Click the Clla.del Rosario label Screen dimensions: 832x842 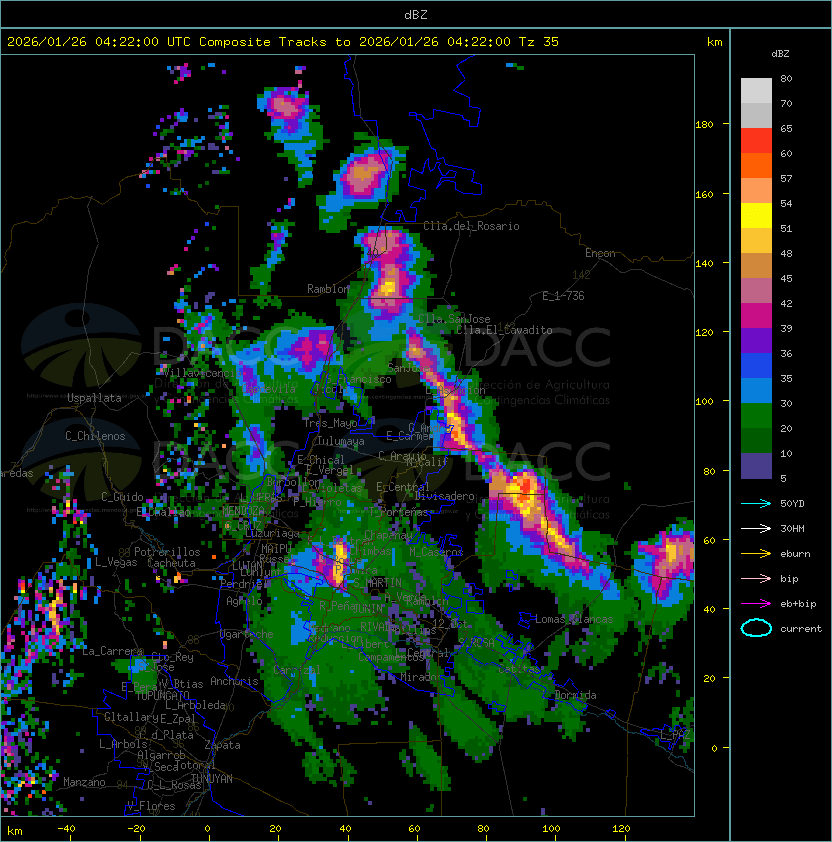471,226
